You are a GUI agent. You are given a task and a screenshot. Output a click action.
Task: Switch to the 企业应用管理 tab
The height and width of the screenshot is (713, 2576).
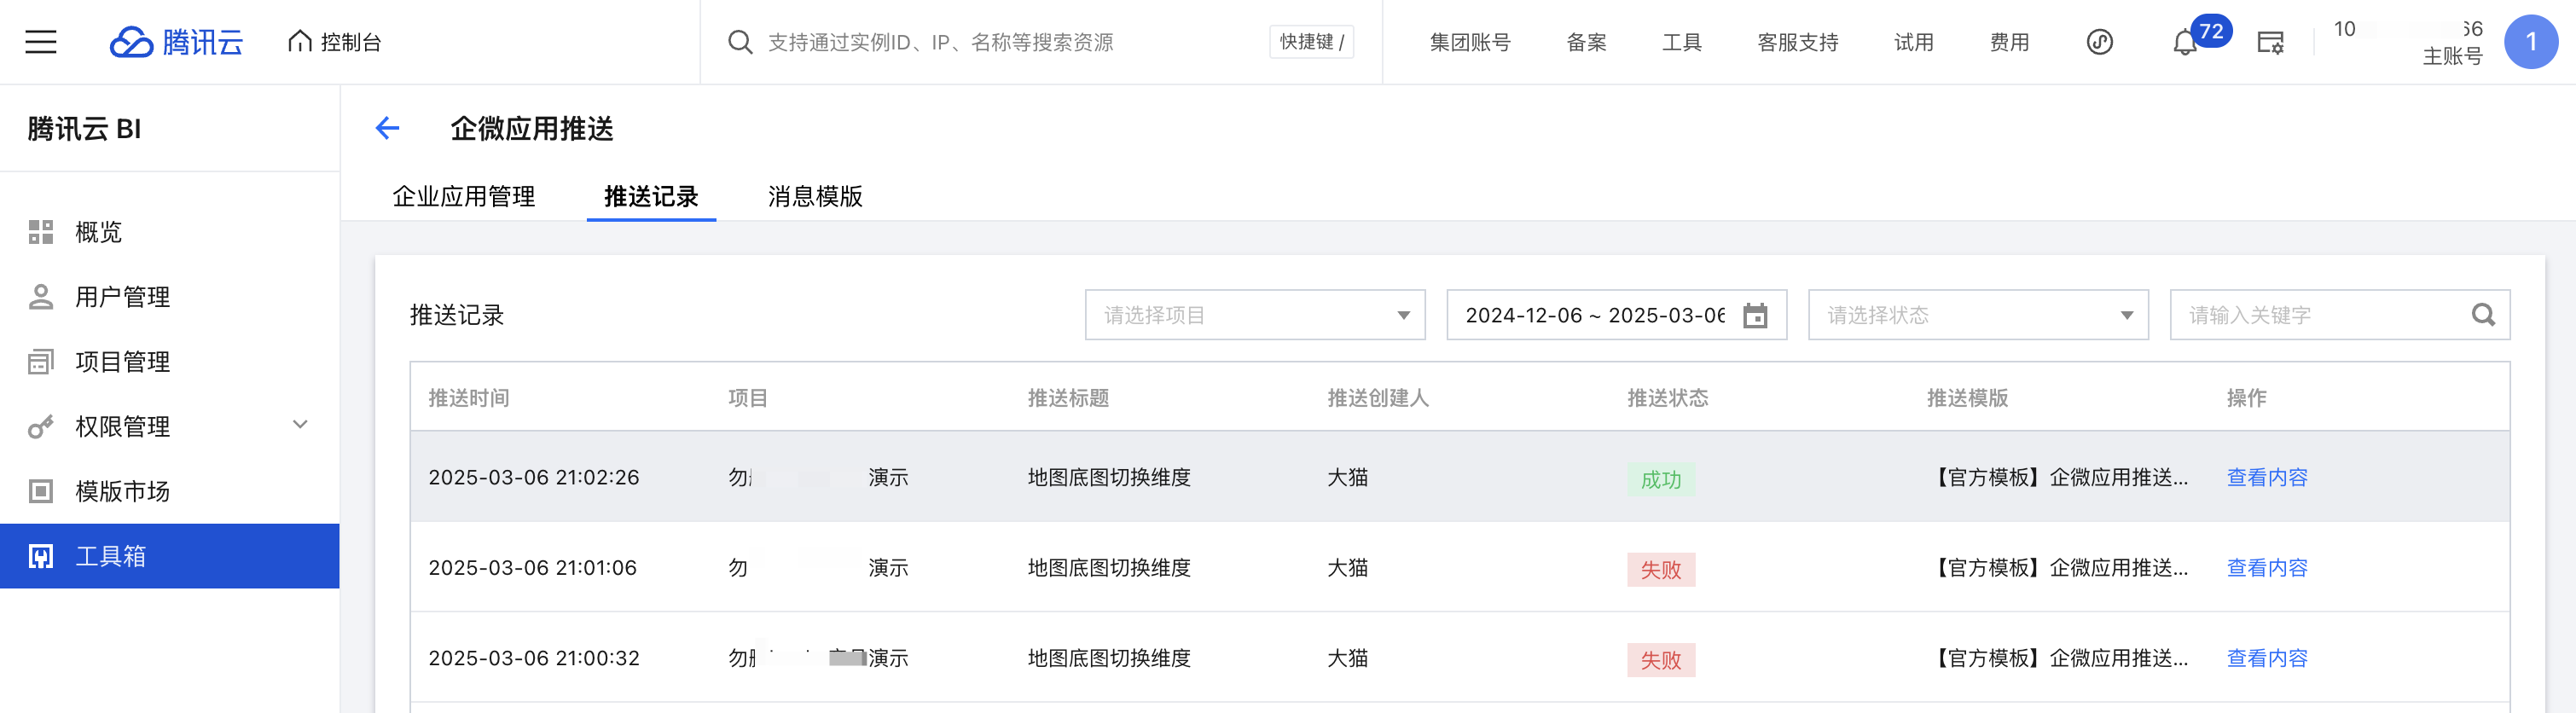point(464,196)
